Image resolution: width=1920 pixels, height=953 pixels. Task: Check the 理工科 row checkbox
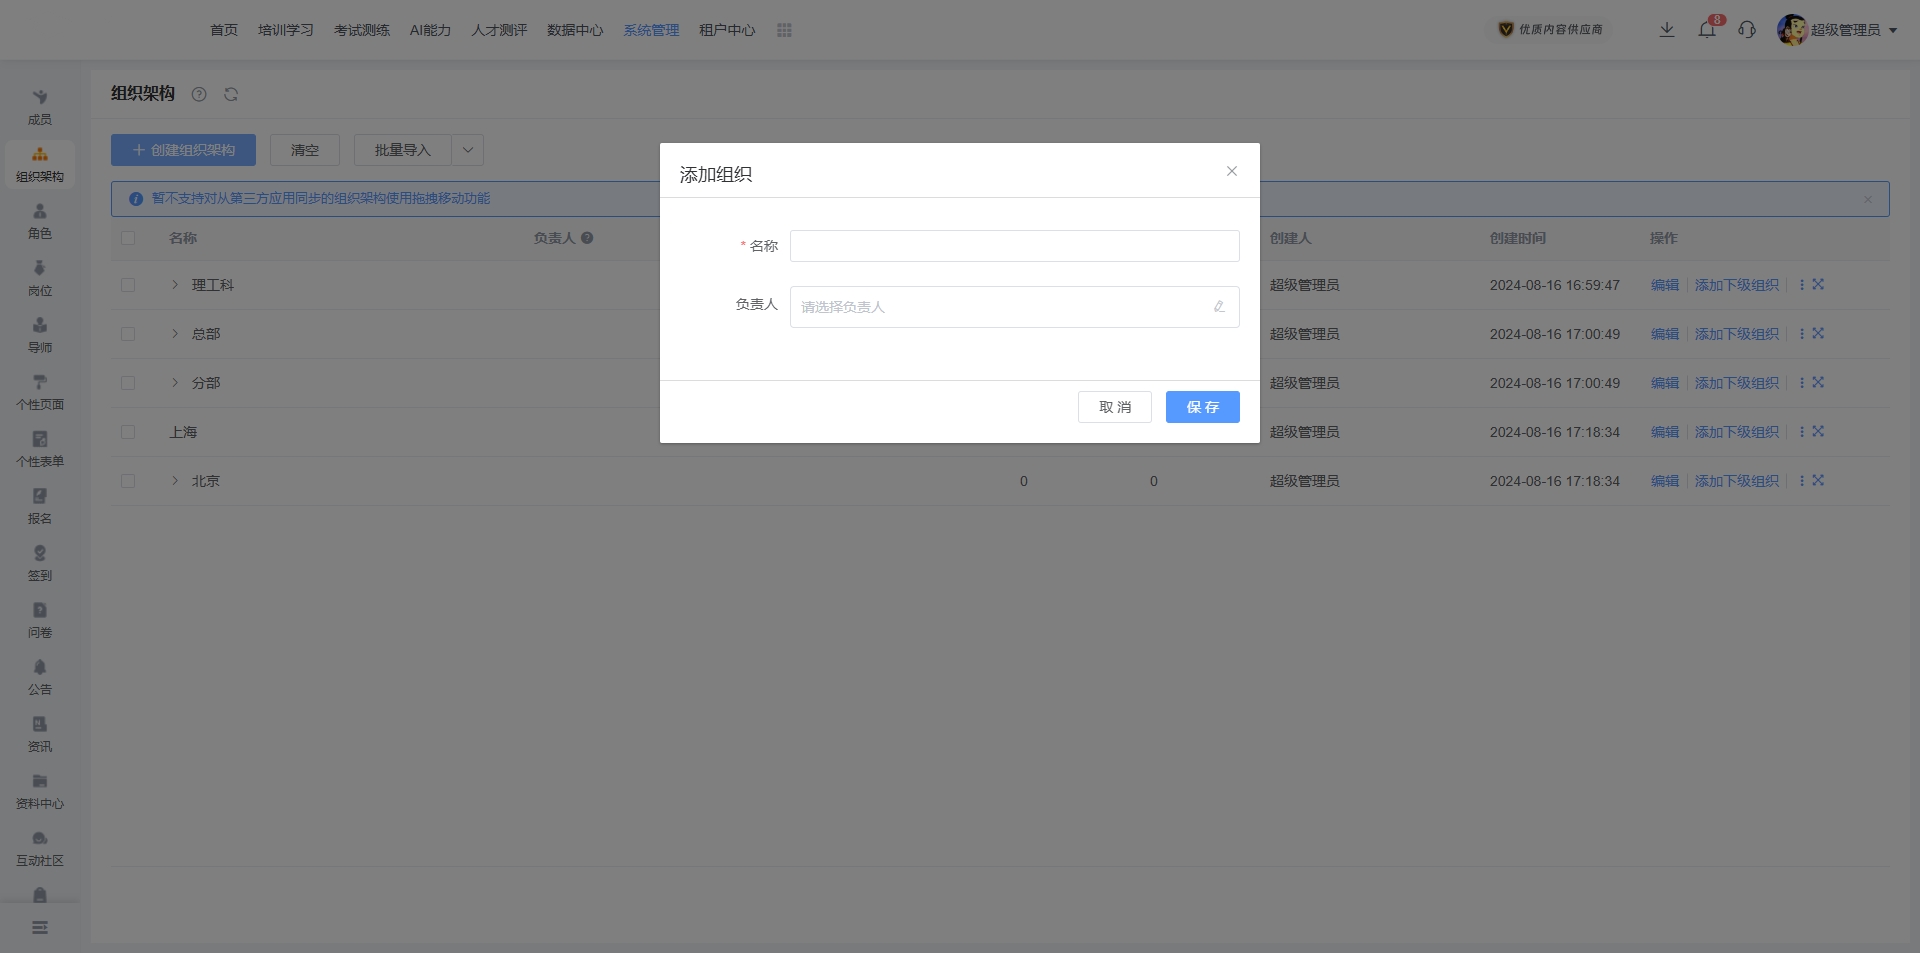pos(128,285)
